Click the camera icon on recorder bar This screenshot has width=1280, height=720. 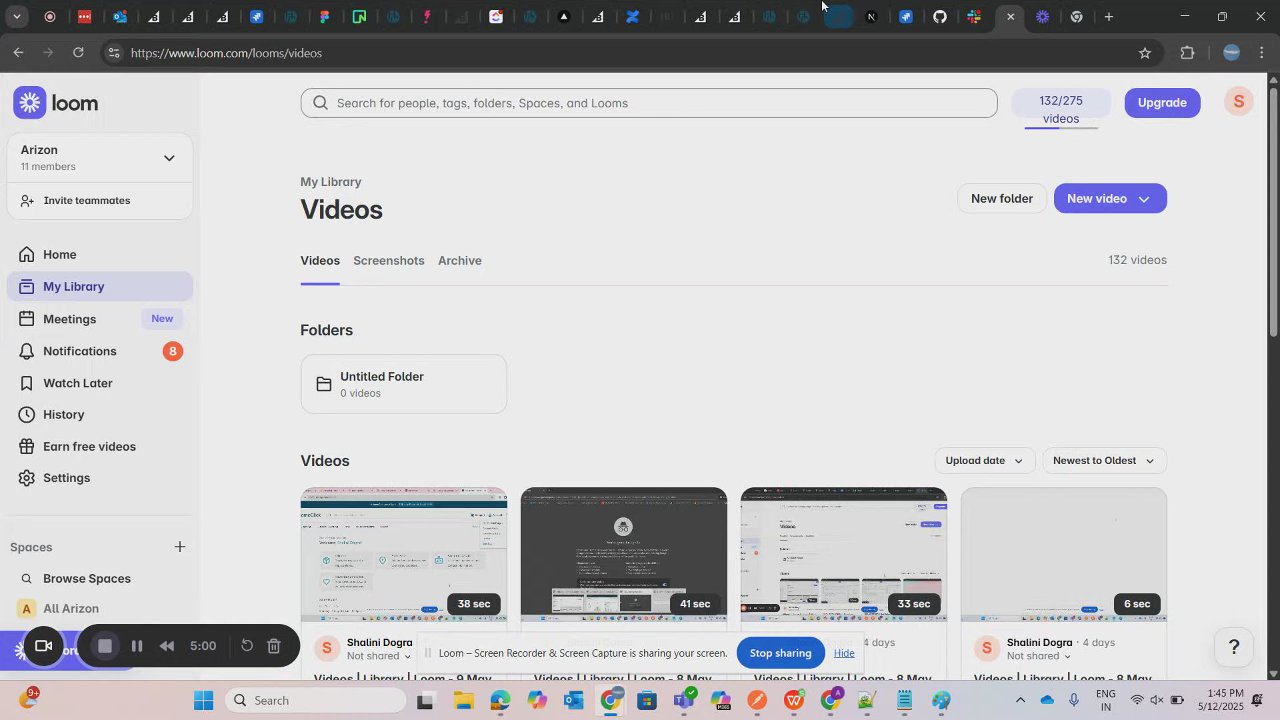tap(44, 646)
